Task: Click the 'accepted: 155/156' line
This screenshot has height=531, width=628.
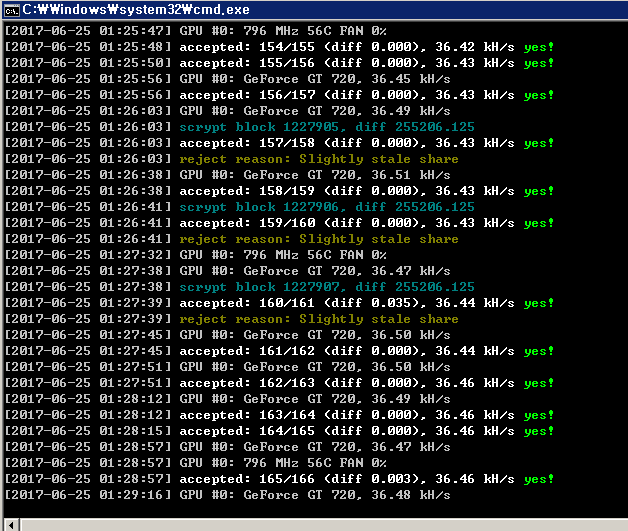Action: click(x=279, y=63)
